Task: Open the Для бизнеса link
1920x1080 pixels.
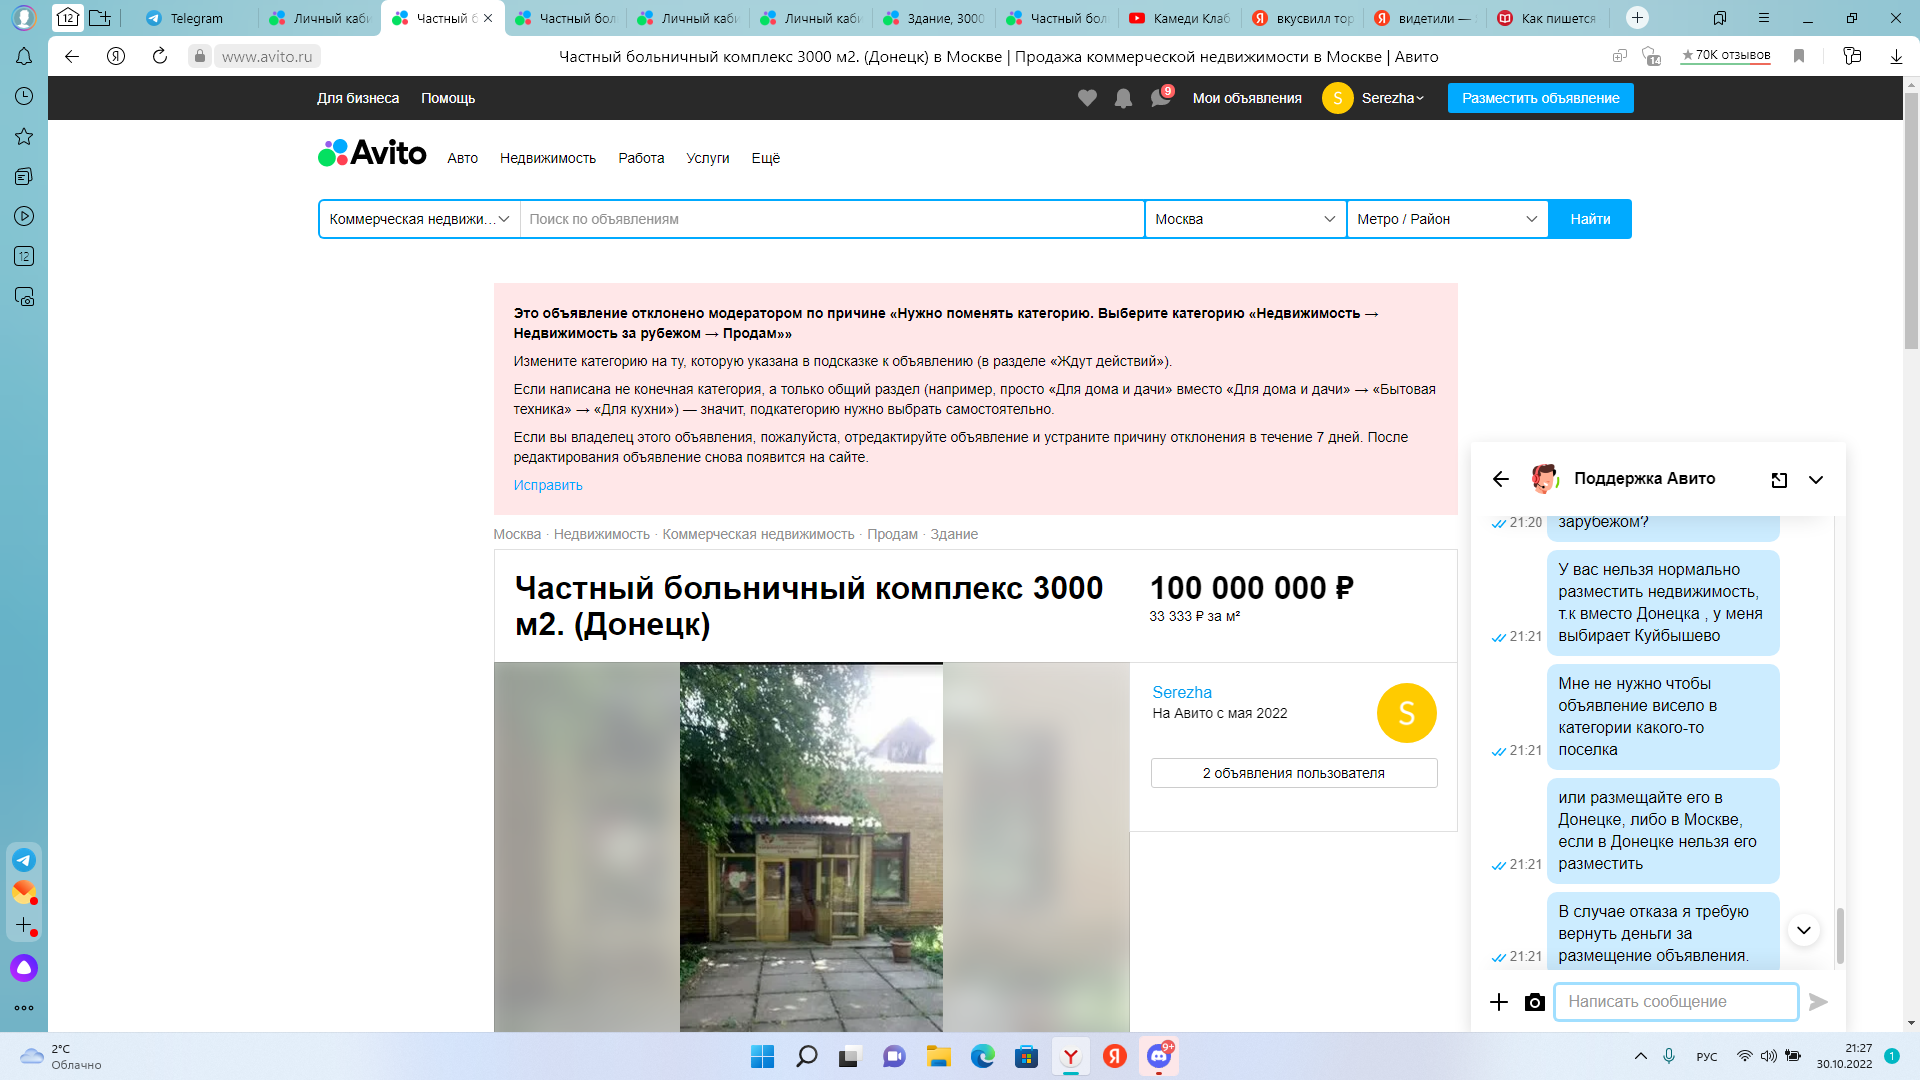Action: click(x=358, y=98)
